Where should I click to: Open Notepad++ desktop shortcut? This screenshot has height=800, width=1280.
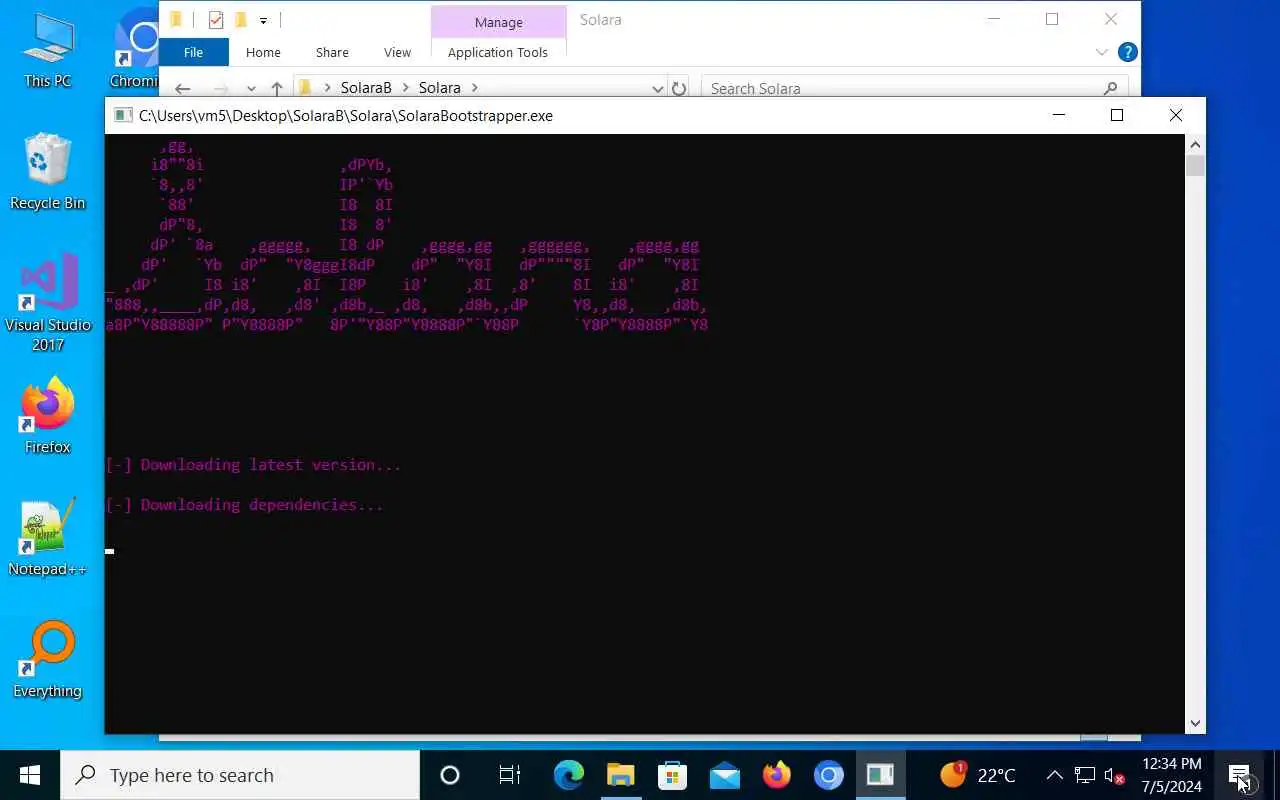pos(48,538)
